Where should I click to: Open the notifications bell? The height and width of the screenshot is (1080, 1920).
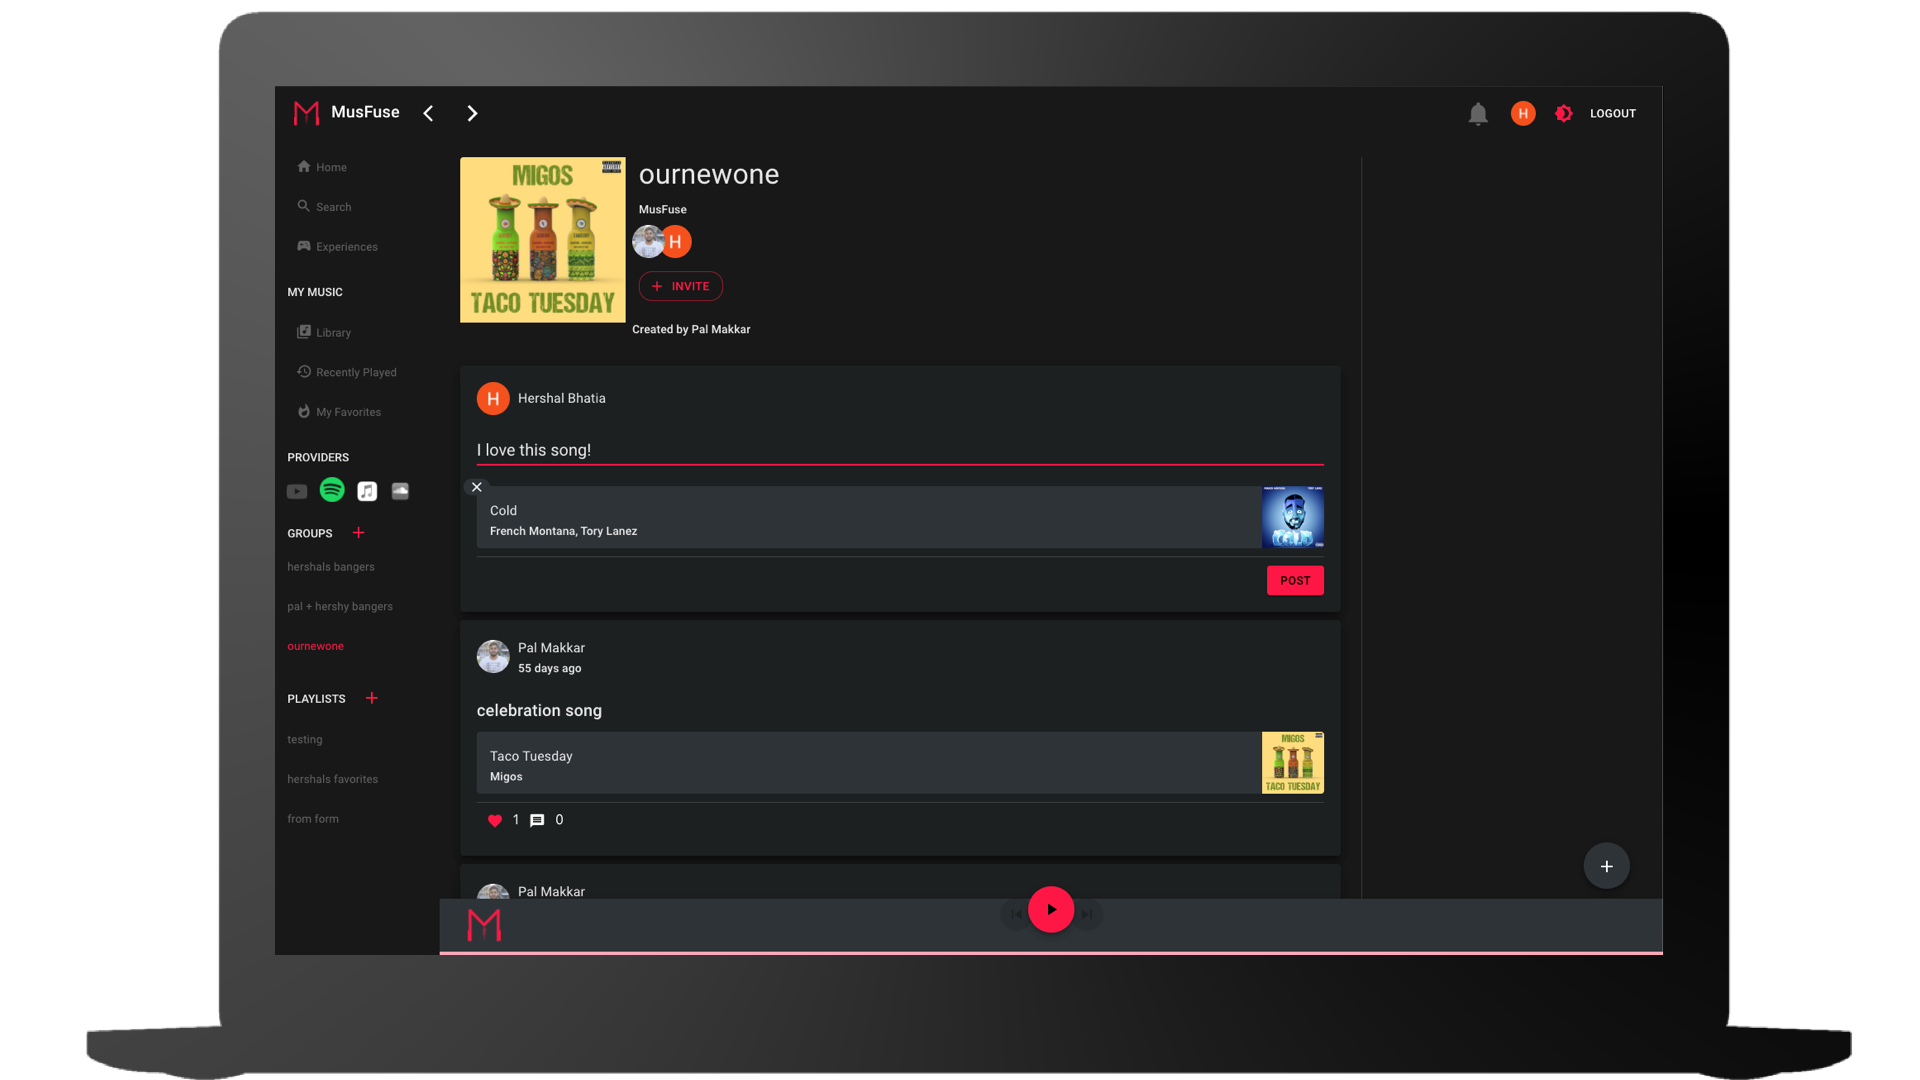(x=1478, y=114)
